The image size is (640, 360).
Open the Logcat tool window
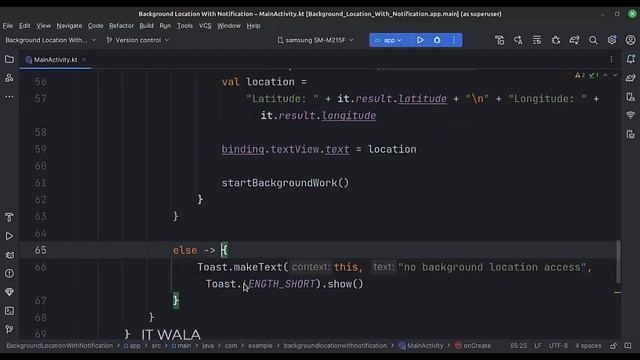click(x=9, y=255)
